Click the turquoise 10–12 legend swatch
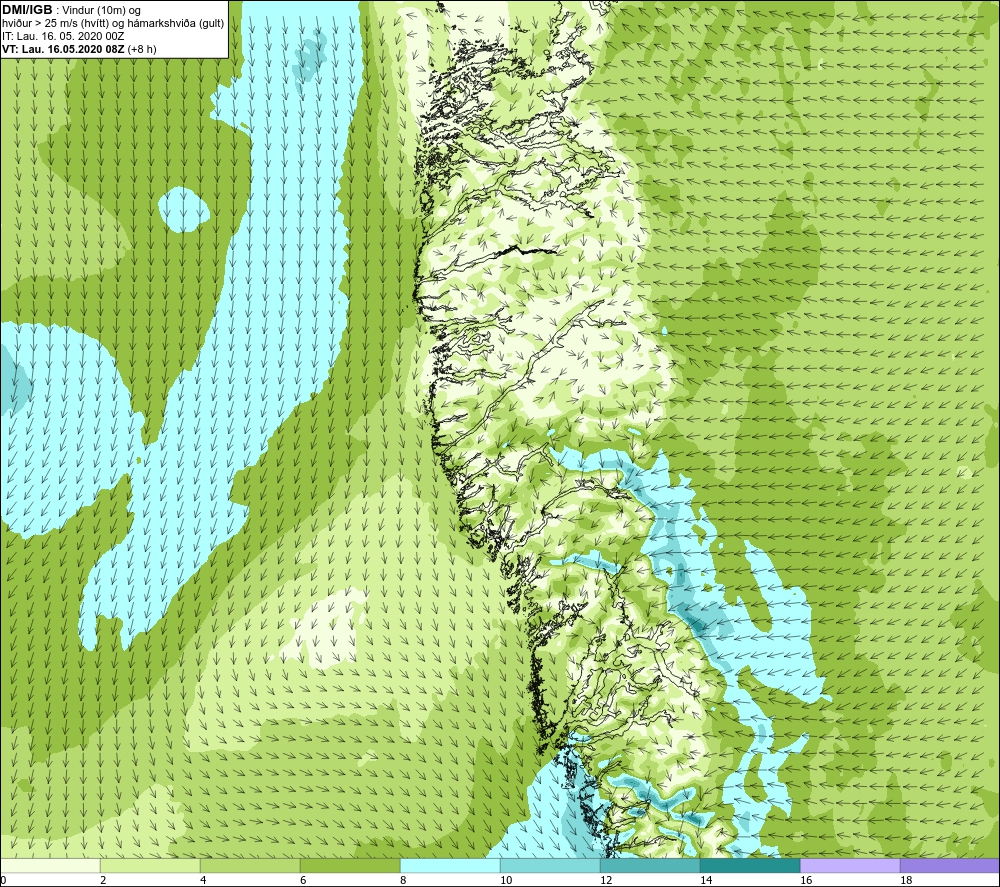 click(550, 866)
